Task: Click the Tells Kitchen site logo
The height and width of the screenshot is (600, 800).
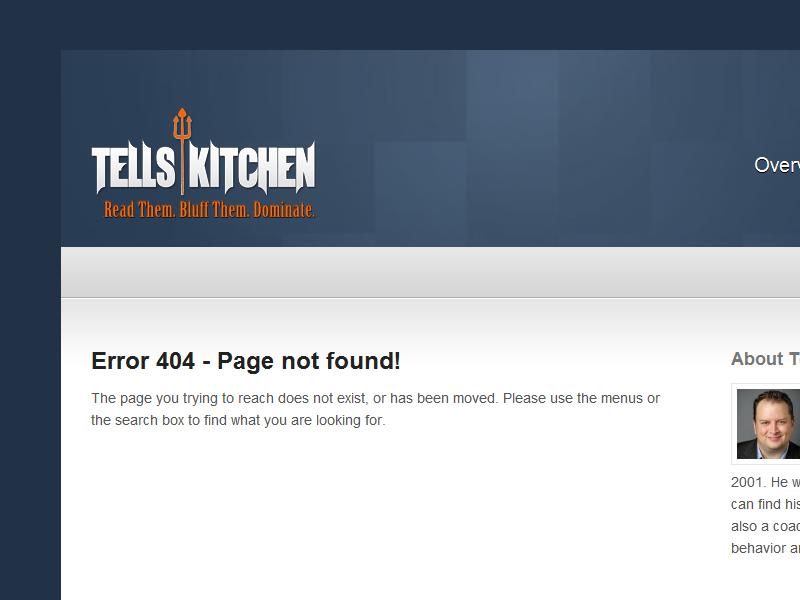Action: [203, 163]
